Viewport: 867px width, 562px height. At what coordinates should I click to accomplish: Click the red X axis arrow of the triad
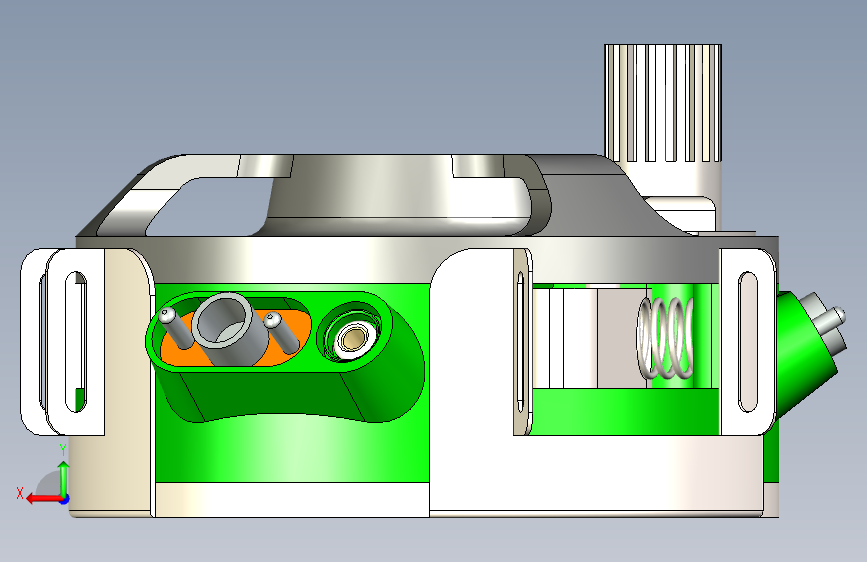(44, 499)
